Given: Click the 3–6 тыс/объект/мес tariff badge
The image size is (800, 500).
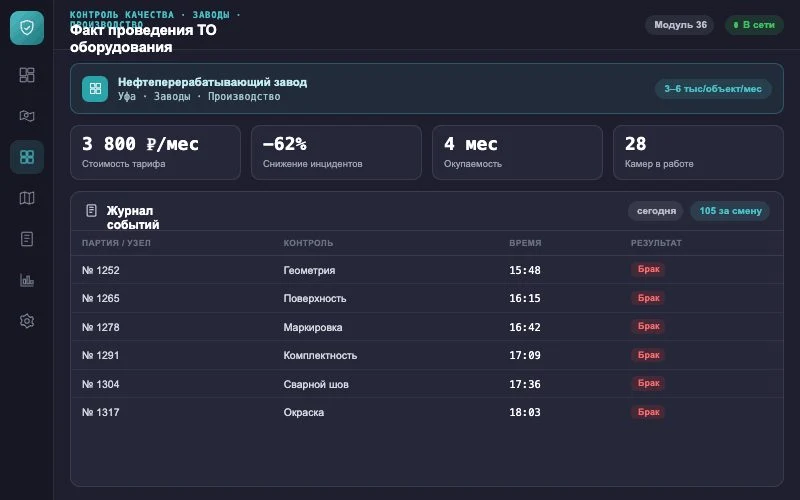Looking at the screenshot, I should (713, 89).
